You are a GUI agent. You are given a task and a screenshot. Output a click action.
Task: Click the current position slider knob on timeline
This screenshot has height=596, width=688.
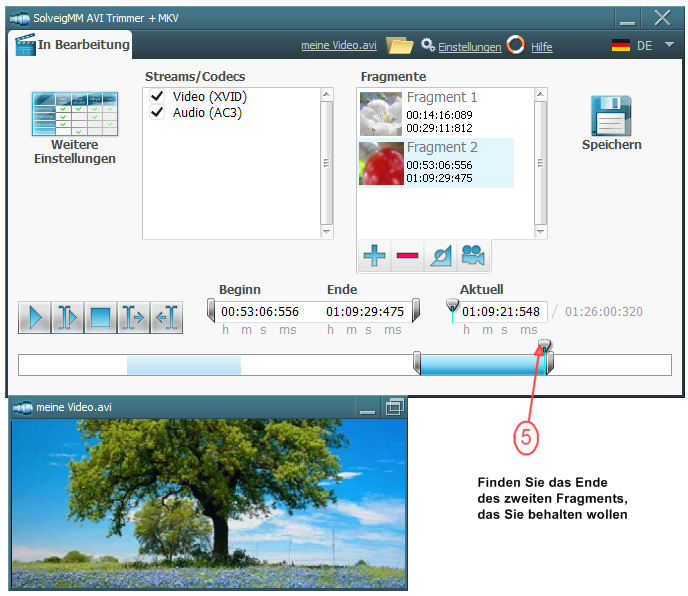coord(544,346)
